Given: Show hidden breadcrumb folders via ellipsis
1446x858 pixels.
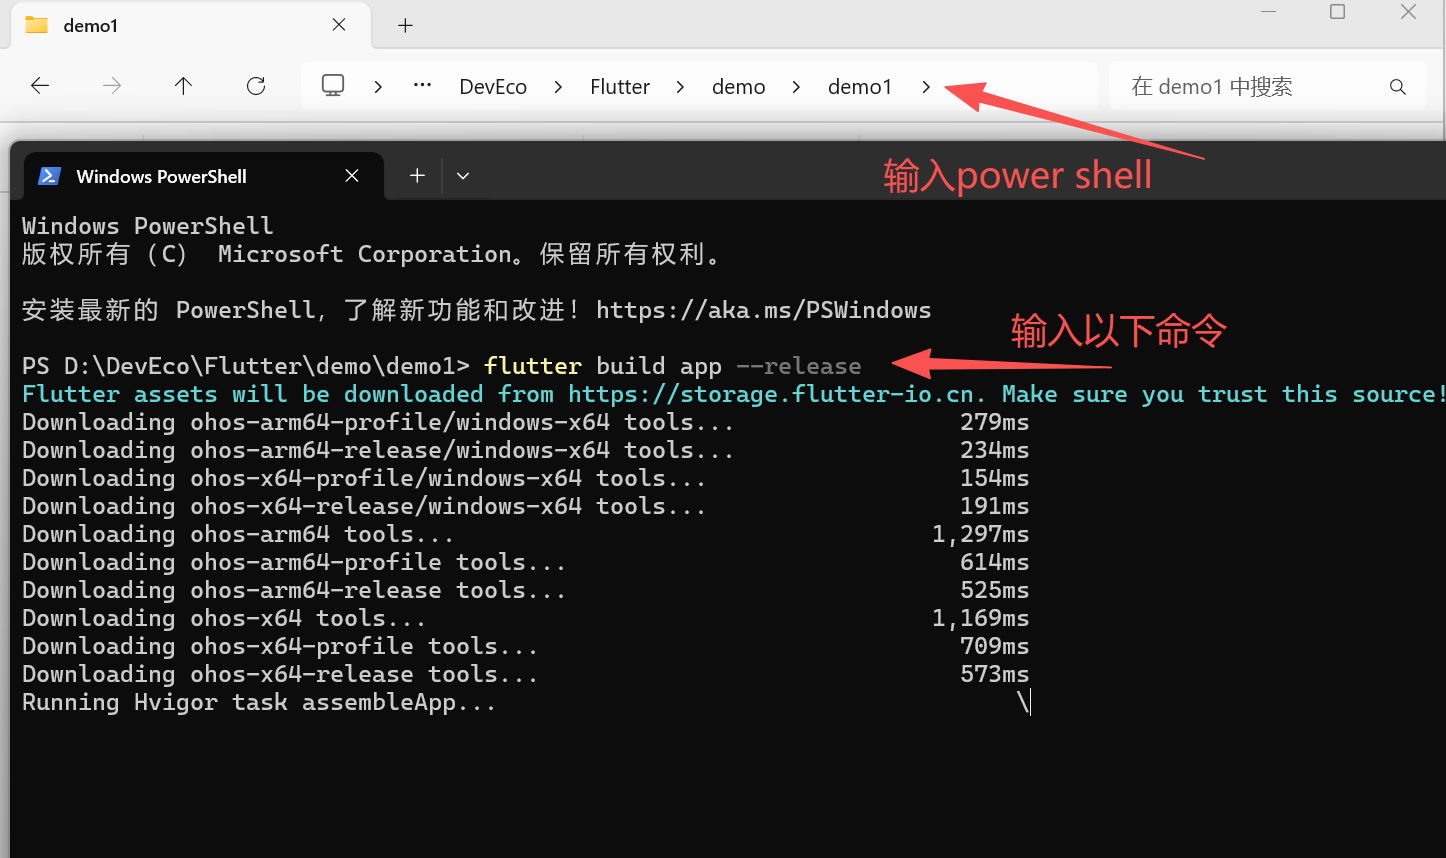Looking at the screenshot, I should pyautogui.click(x=422, y=86).
